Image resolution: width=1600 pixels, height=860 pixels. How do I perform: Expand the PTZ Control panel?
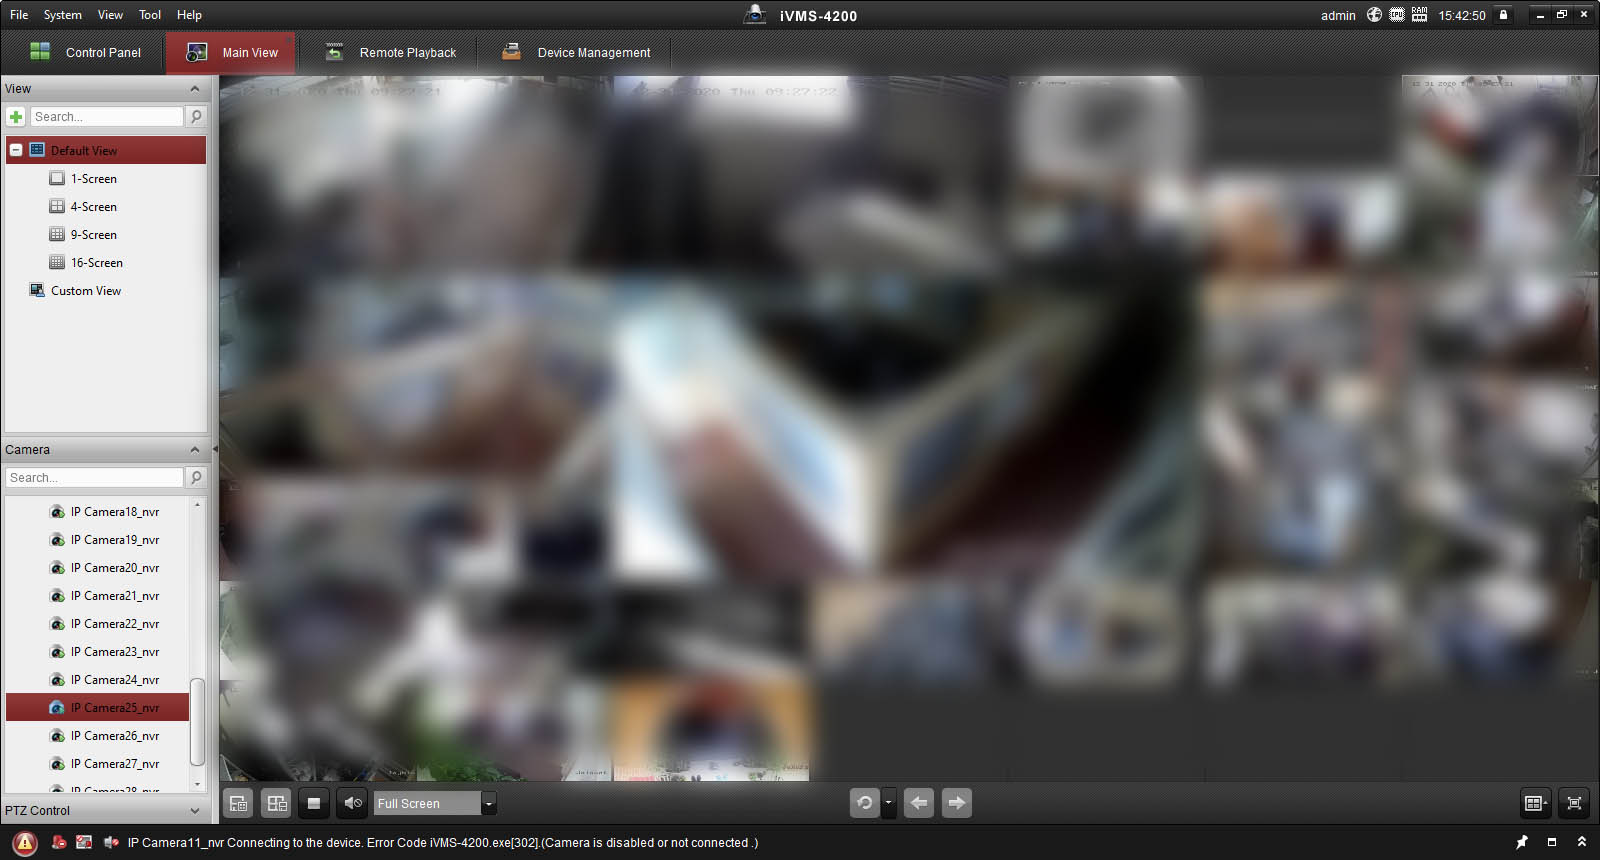click(195, 811)
